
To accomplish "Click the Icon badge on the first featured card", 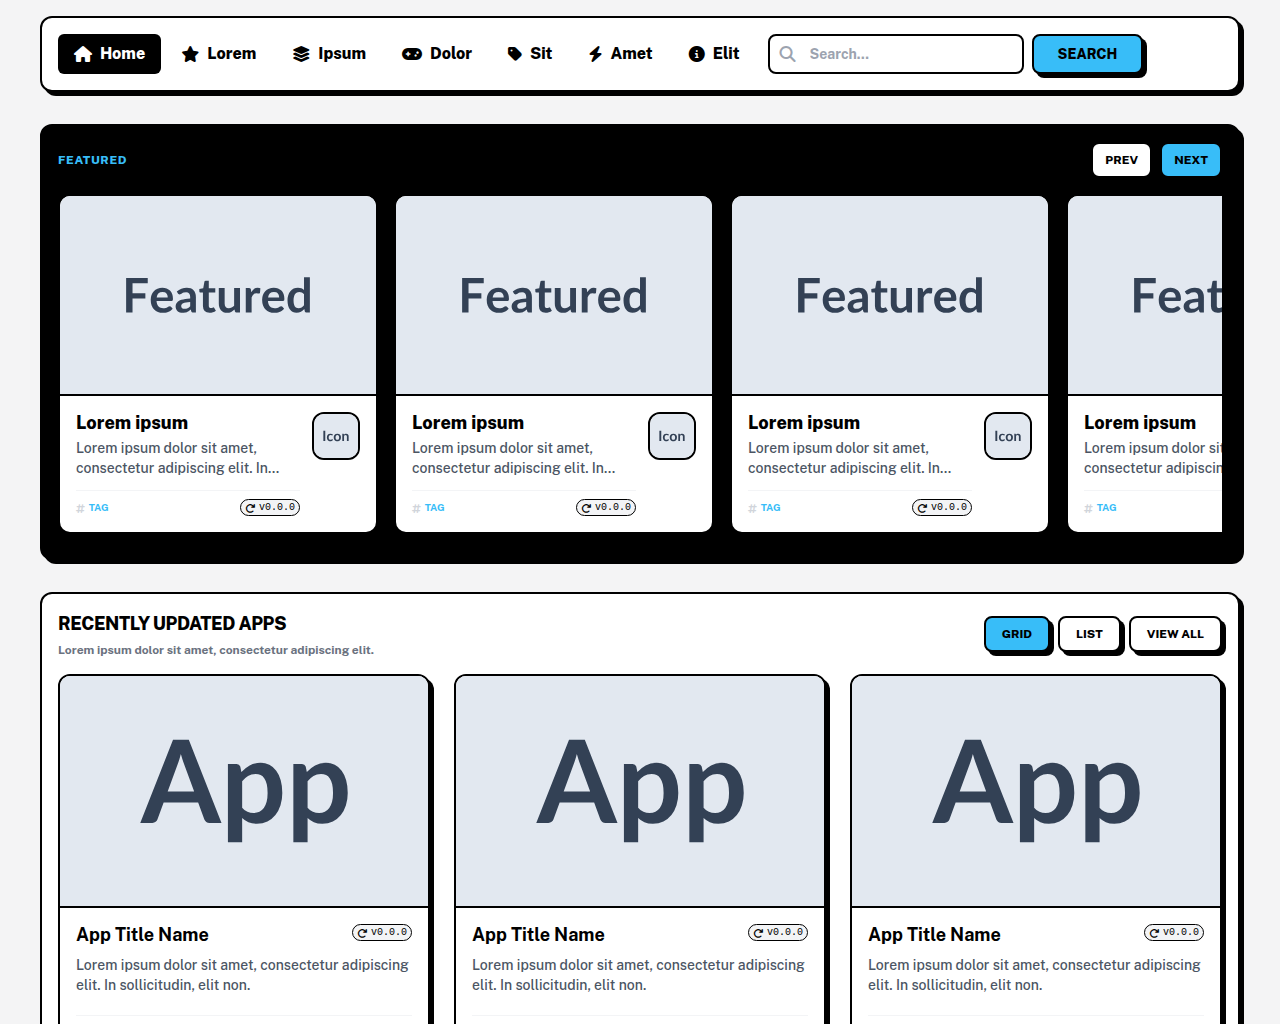I will [335, 436].
